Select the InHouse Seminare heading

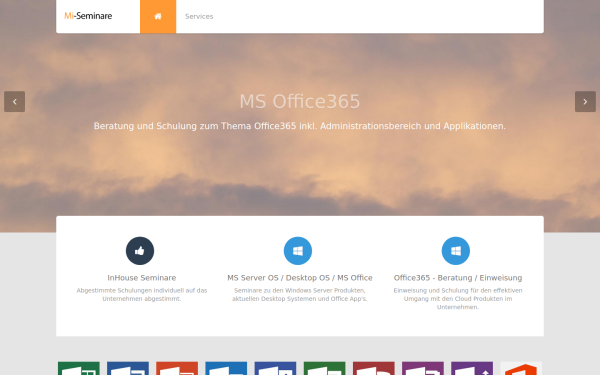[x=142, y=278]
